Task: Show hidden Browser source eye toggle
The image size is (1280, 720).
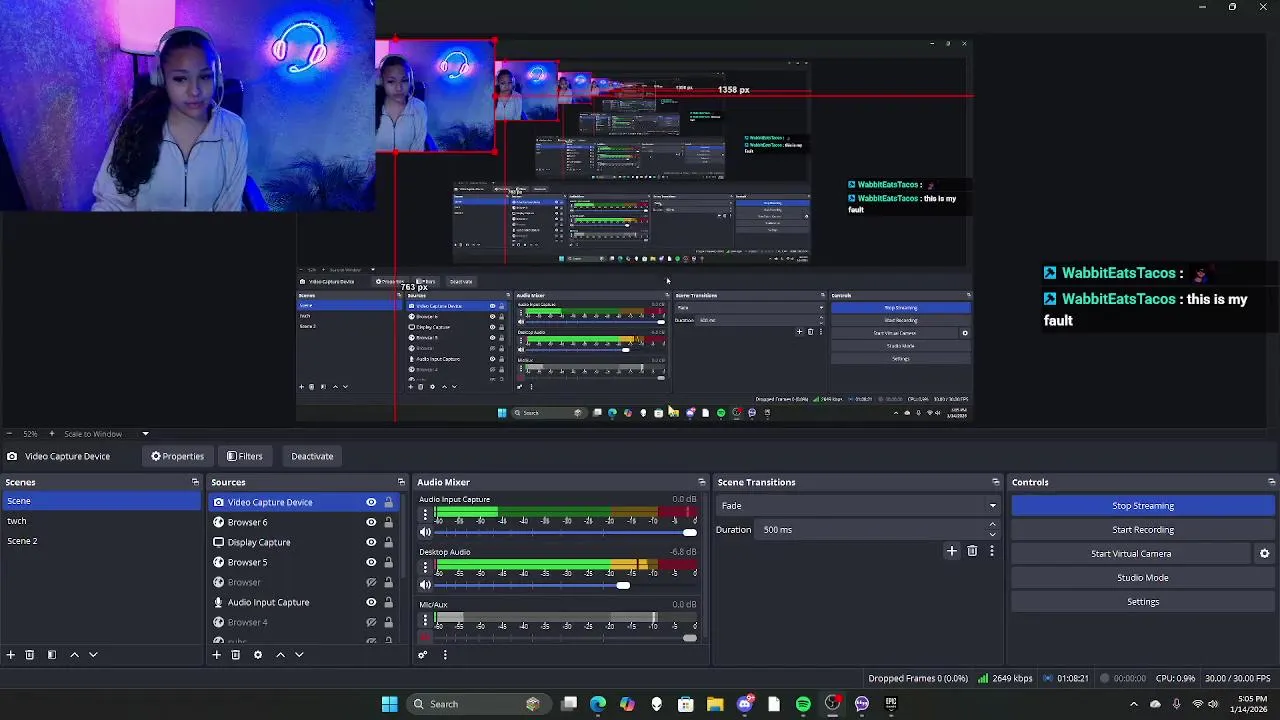Action: [x=371, y=582]
